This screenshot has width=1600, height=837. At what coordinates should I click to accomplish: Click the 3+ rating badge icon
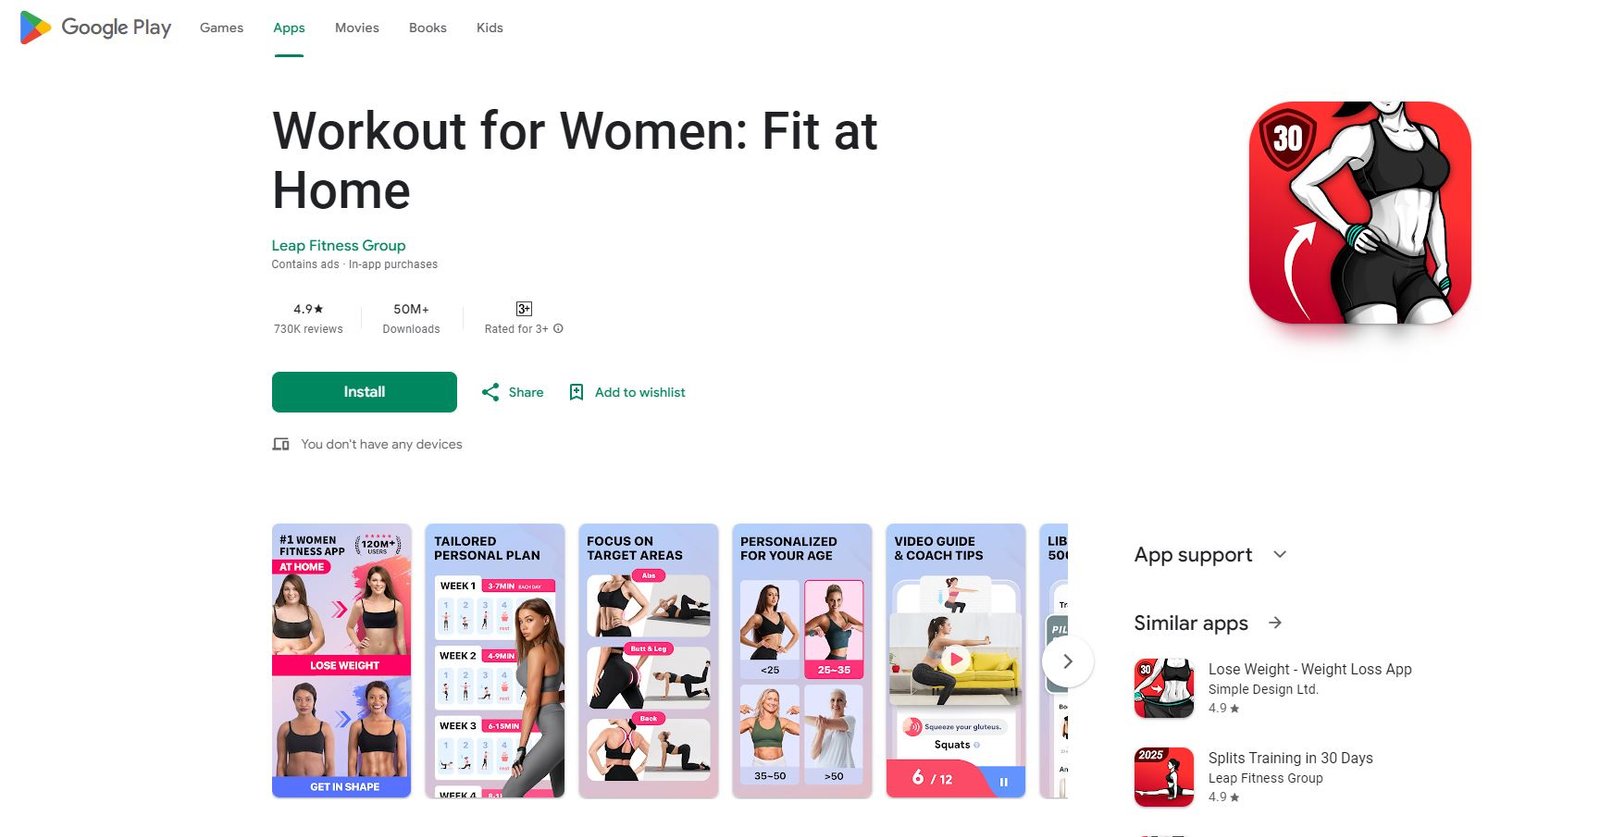(524, 309)
